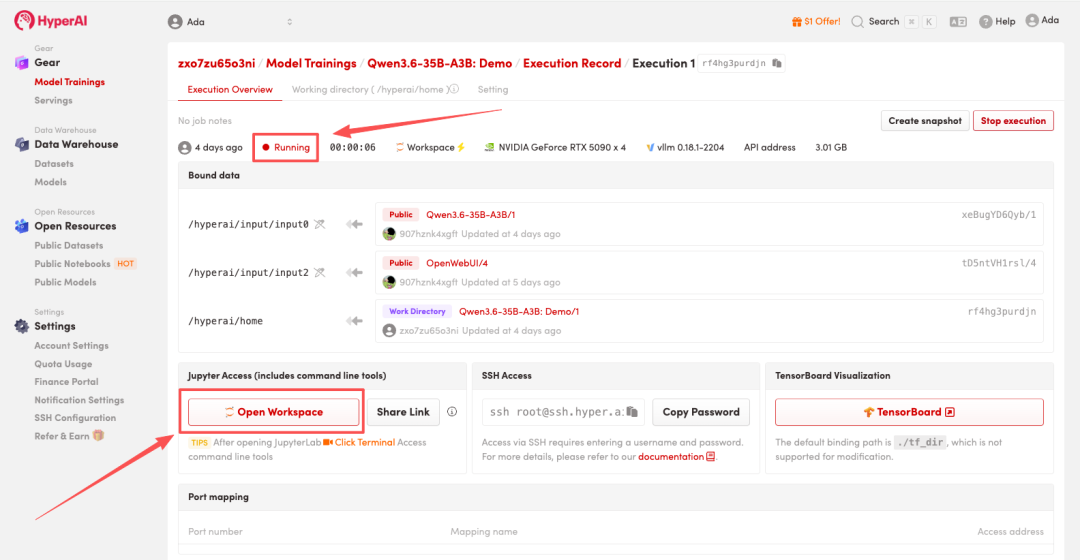The width and height of the screenshot is (1080, 560).
Task: Click the Help question mark icon
Action: [986, 21]
